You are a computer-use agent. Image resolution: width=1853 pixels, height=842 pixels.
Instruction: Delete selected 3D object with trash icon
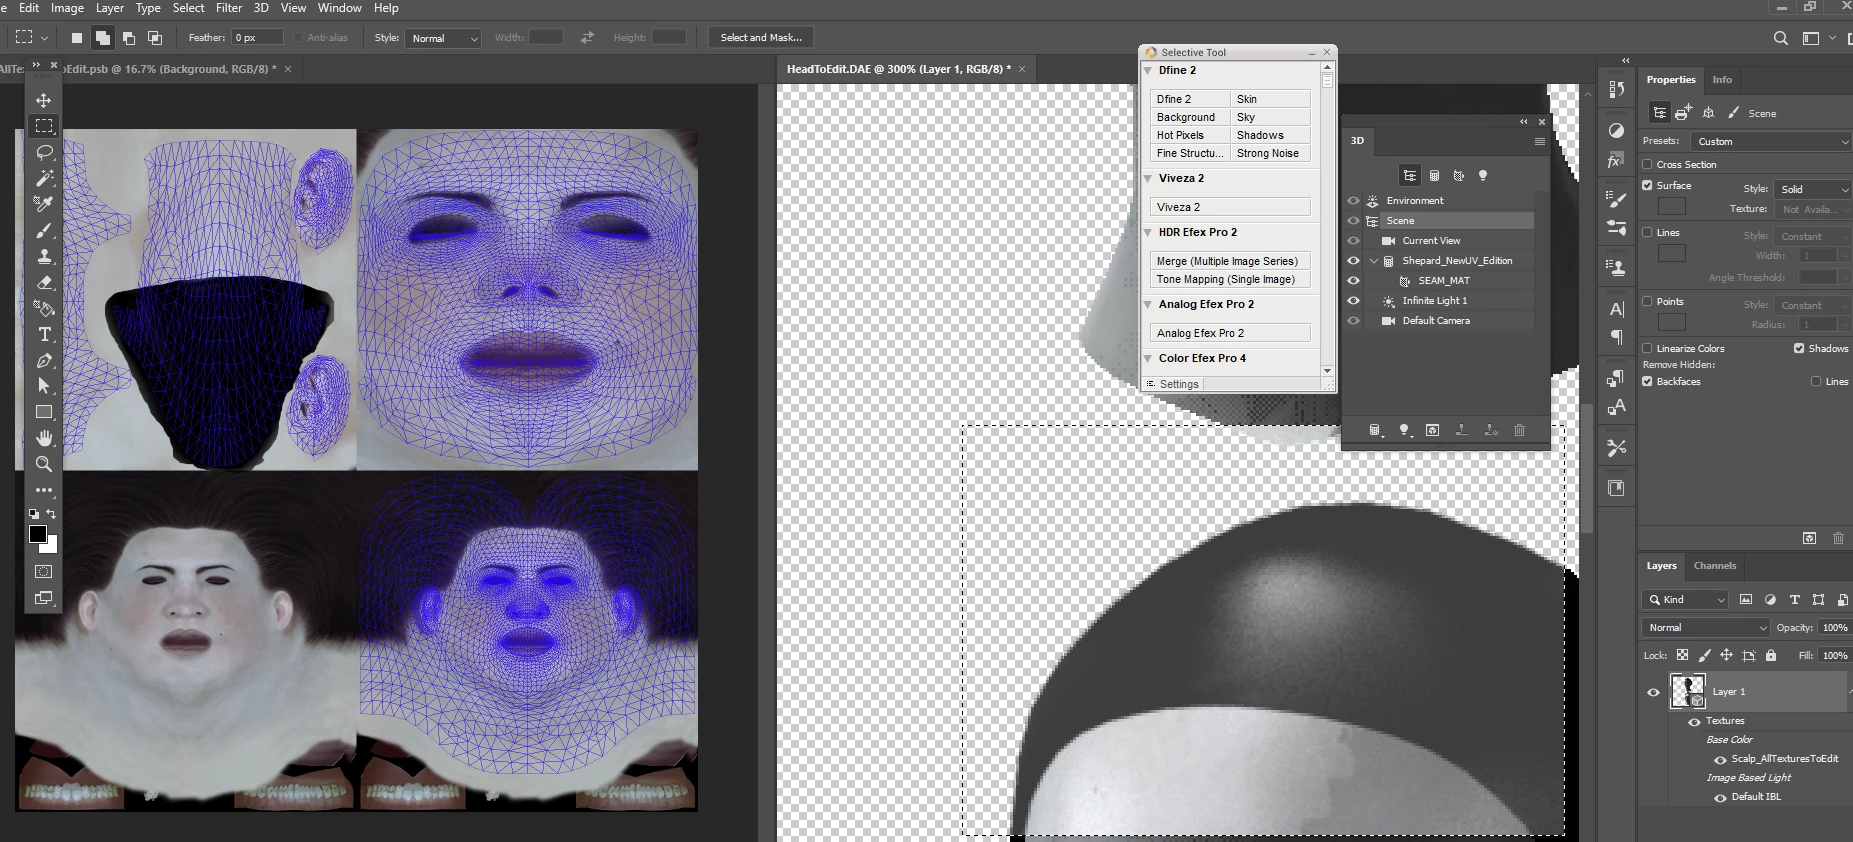[1519, 430]
